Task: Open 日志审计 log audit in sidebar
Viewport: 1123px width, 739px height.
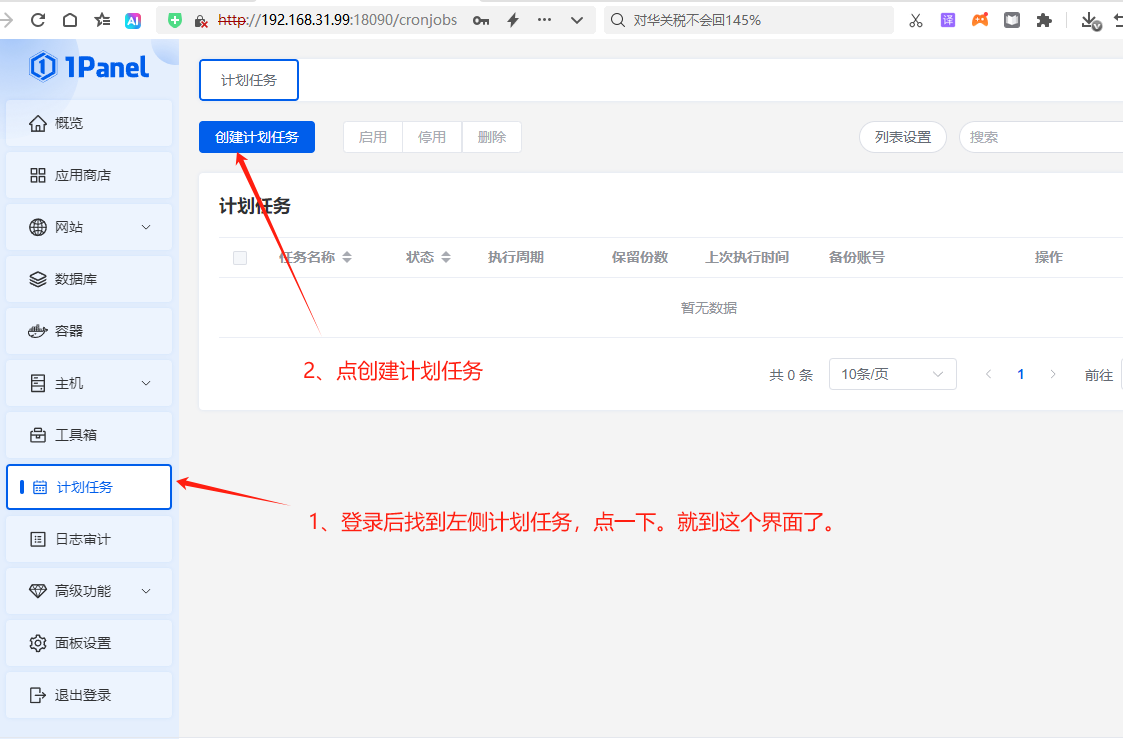Action: click(89, 539)
